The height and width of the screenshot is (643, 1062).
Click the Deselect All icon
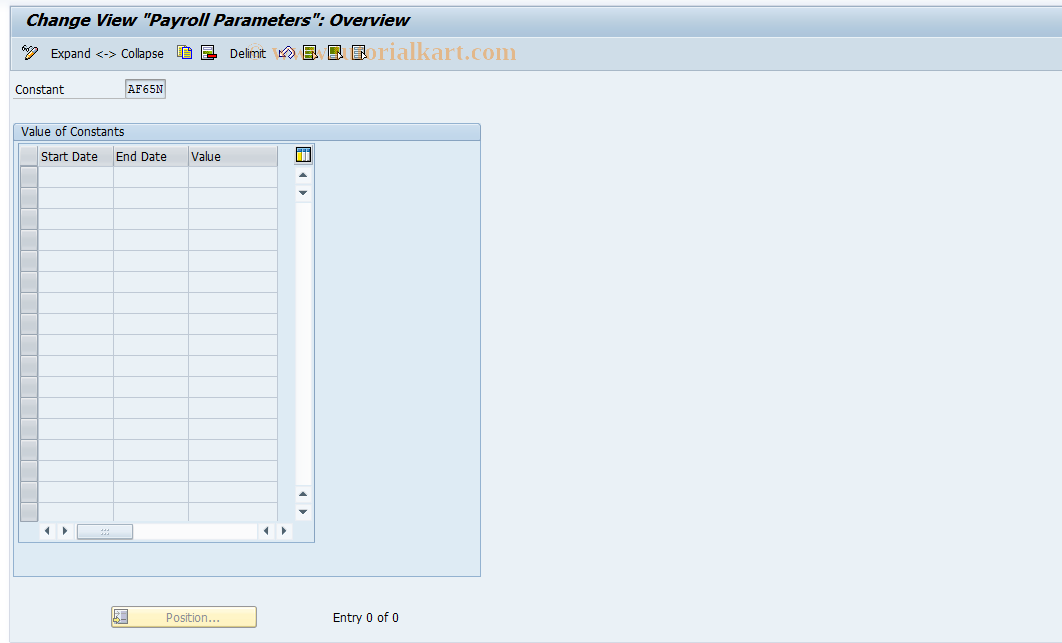(x=359, y=53)
